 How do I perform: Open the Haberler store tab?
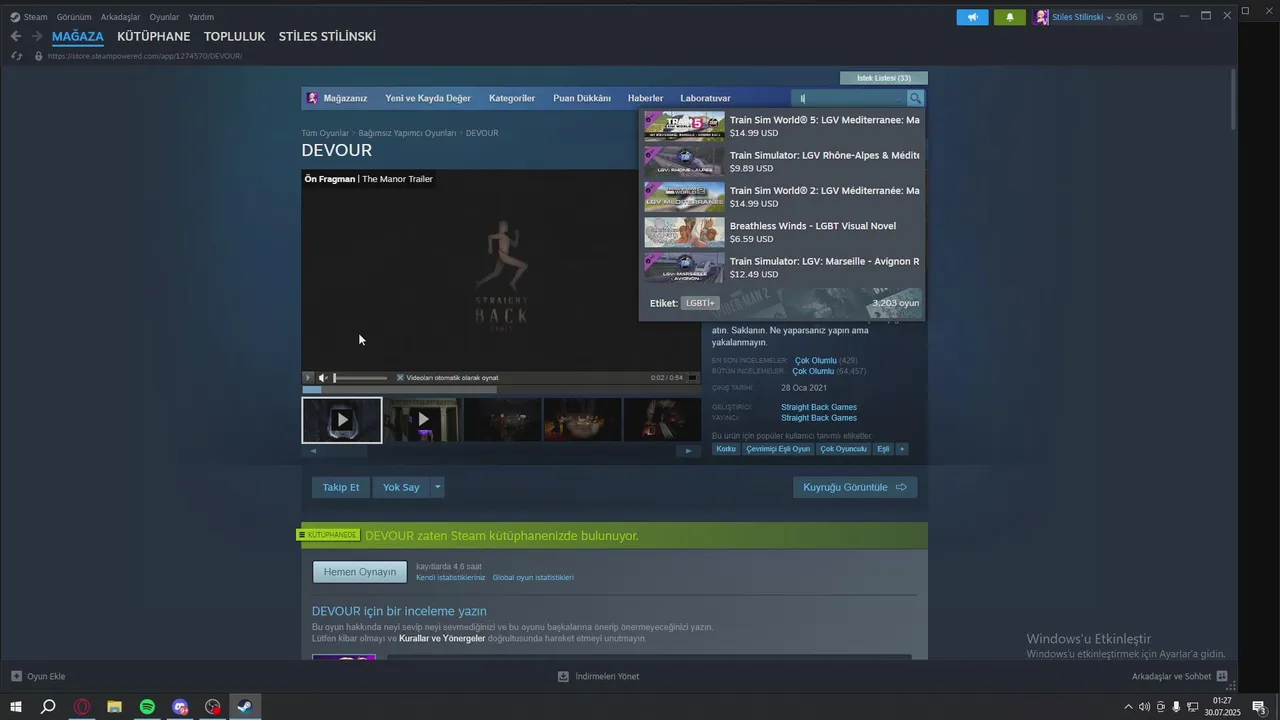point(645,98)
